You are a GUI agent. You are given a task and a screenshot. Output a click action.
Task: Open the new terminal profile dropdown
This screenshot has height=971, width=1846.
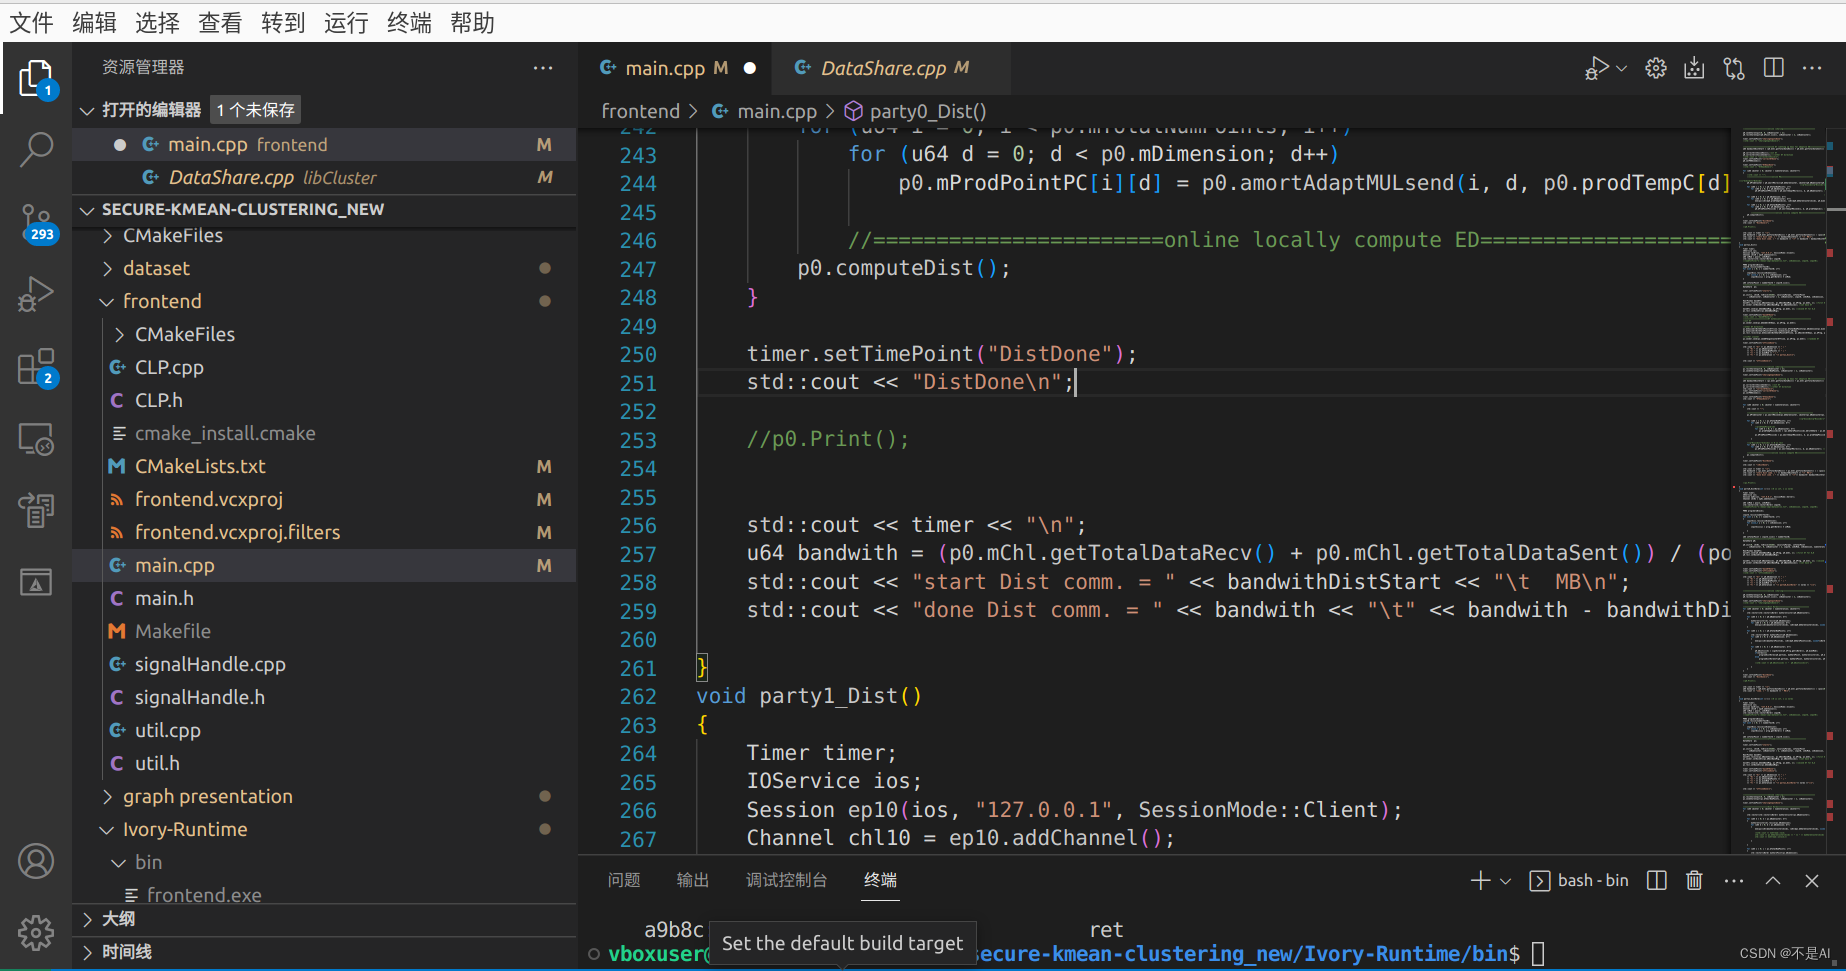1505,881
